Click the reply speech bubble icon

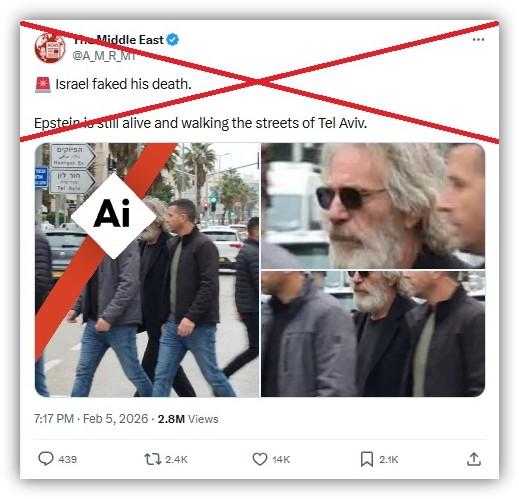(x=46, y=459)
